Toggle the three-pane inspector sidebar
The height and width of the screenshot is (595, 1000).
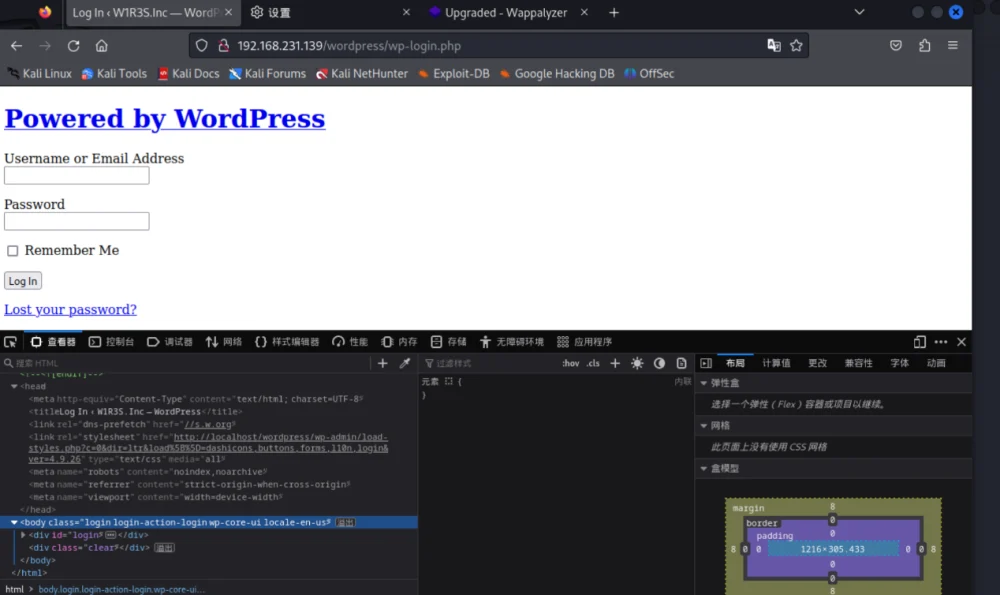(706, 363)
